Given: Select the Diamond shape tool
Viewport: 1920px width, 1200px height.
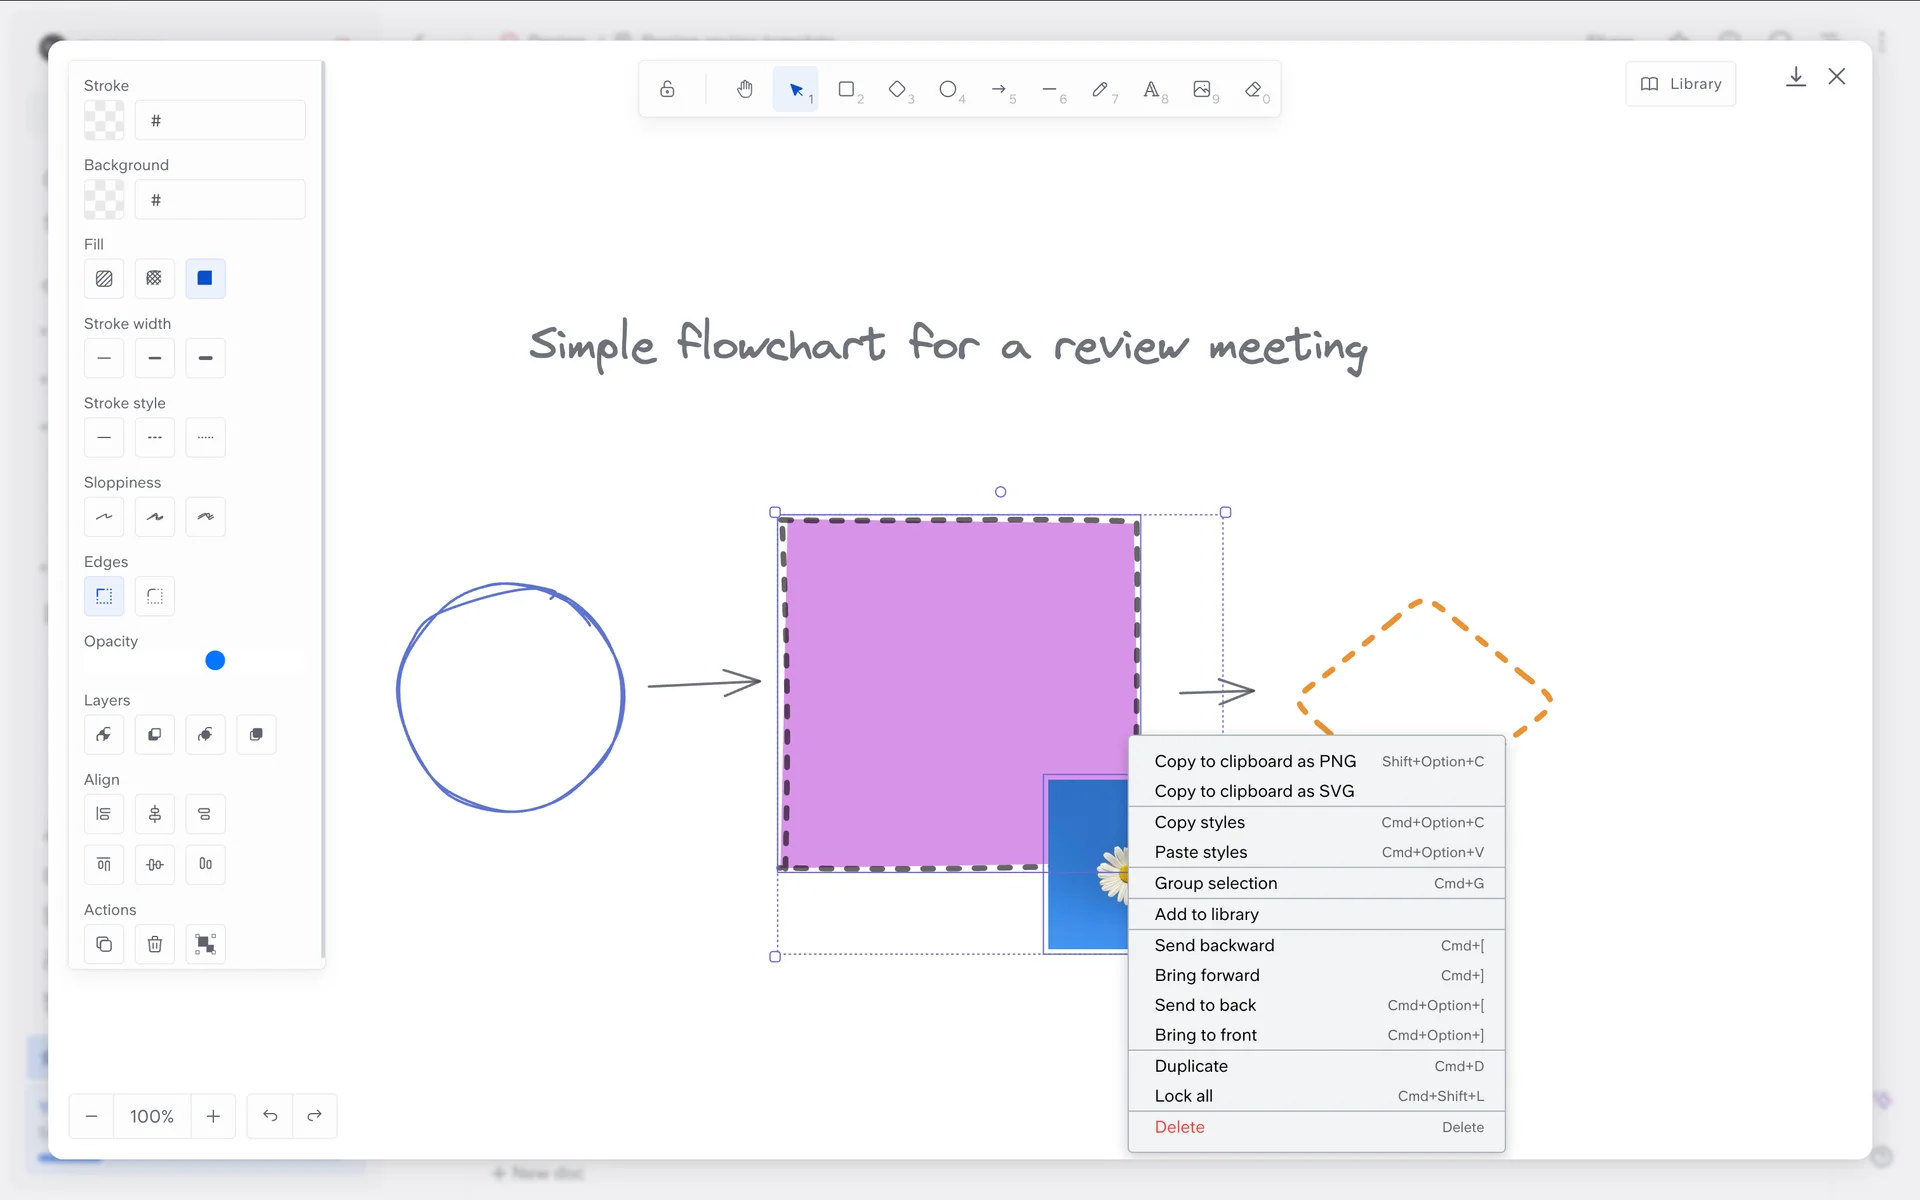Looking at the screenshot, I should 897,89.
